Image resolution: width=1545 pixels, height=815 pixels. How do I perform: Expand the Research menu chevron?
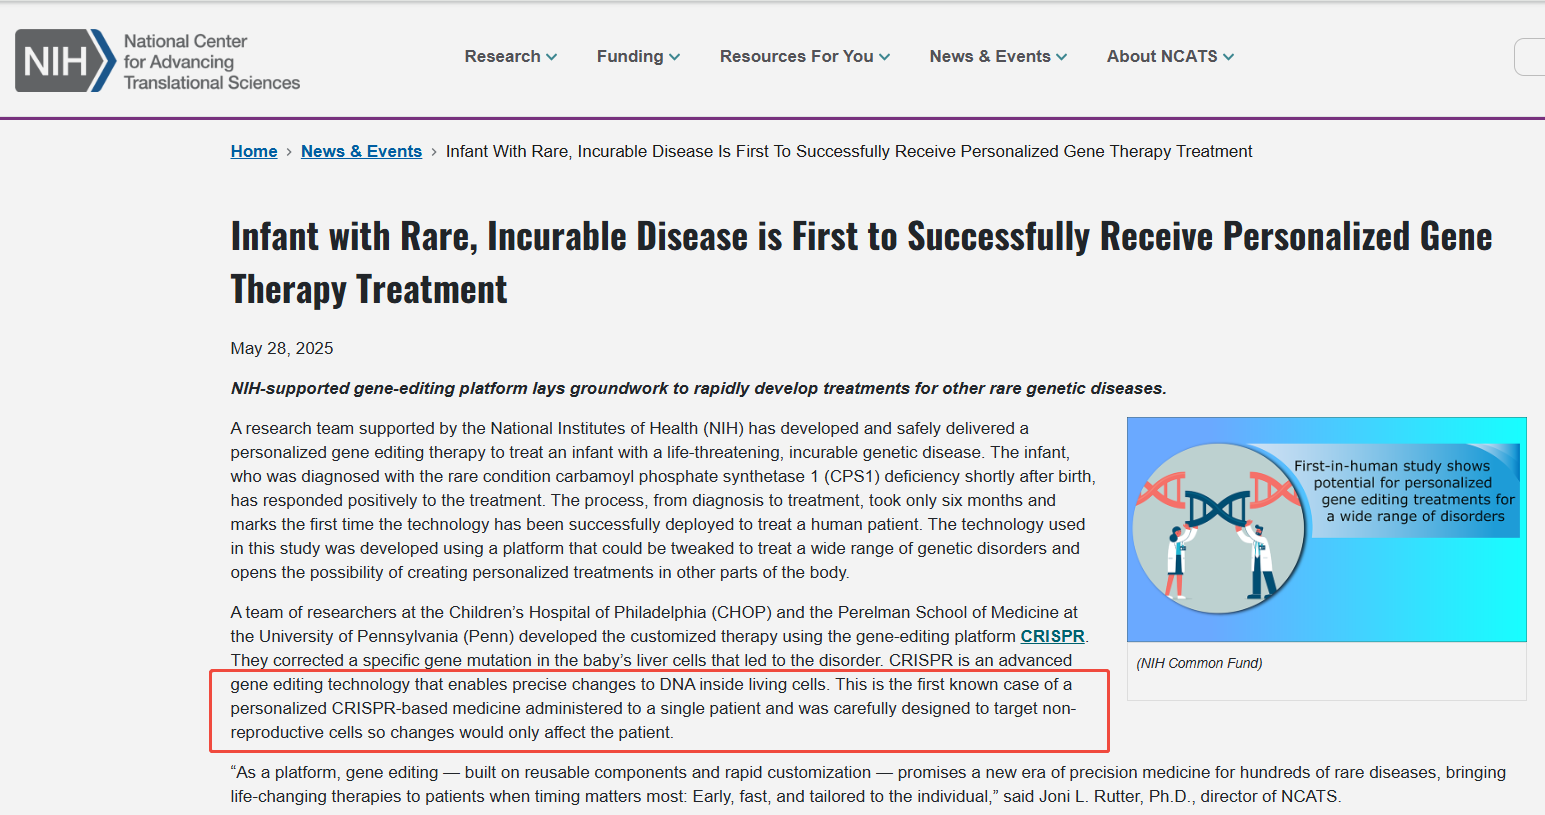551,57
